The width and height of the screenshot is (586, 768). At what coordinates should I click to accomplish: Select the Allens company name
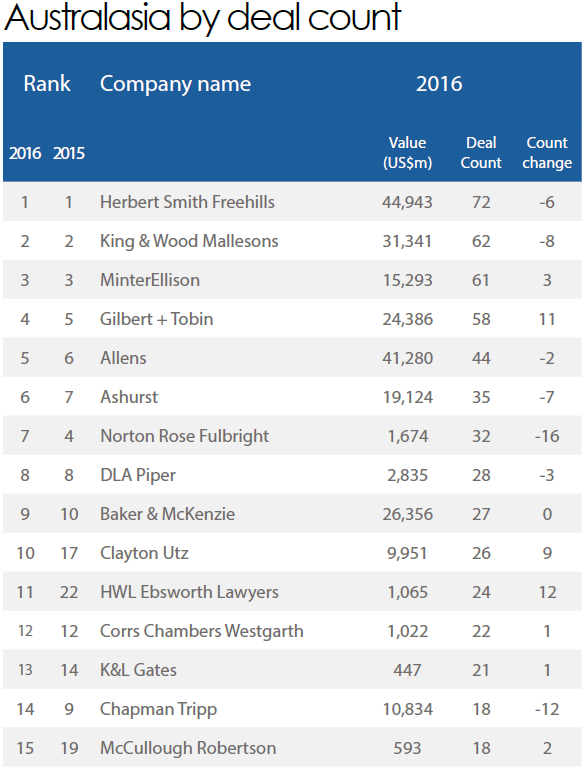pyautogui.click(x=123, y=358)
